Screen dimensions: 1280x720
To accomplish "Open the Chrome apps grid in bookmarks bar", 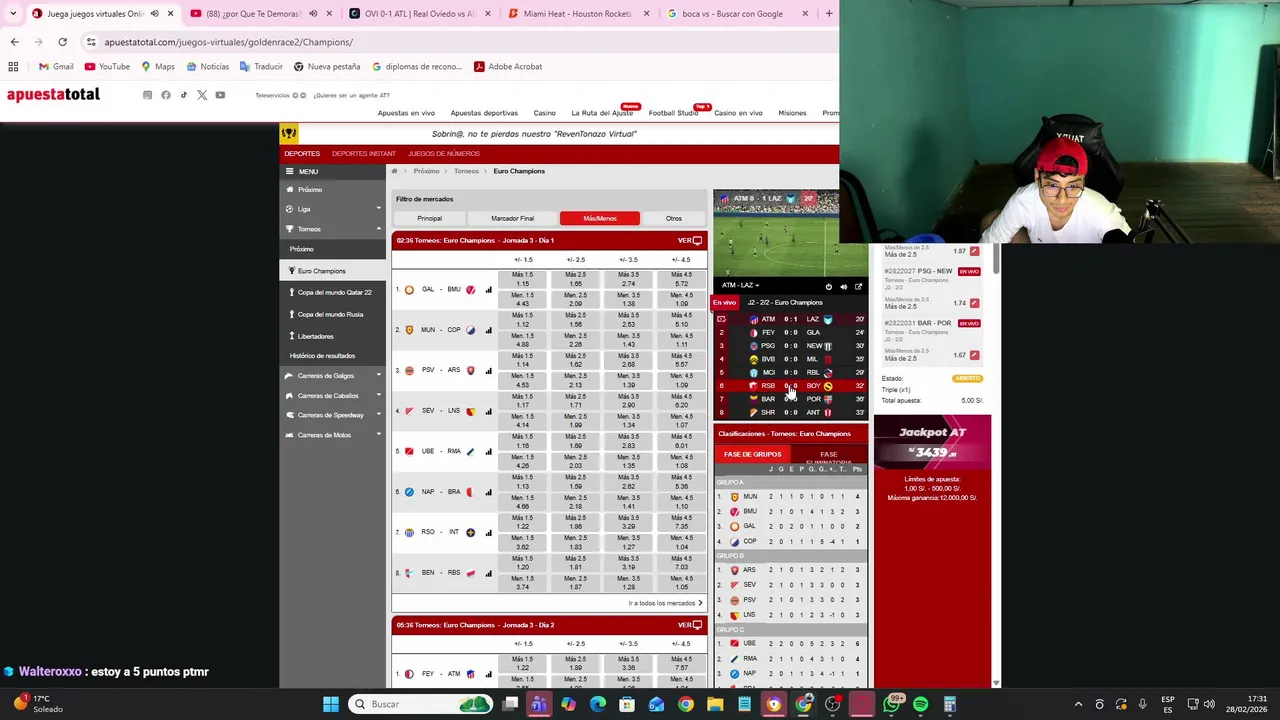I will pyautogui.click(x=13, y=67).
